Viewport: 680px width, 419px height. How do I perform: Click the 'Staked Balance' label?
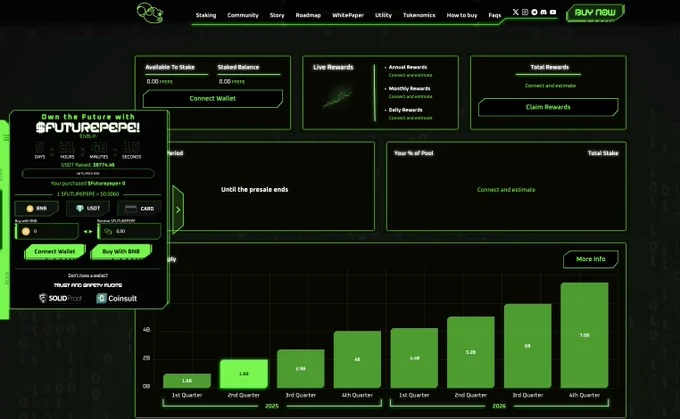pyautogui.click(x=238, y=67)
